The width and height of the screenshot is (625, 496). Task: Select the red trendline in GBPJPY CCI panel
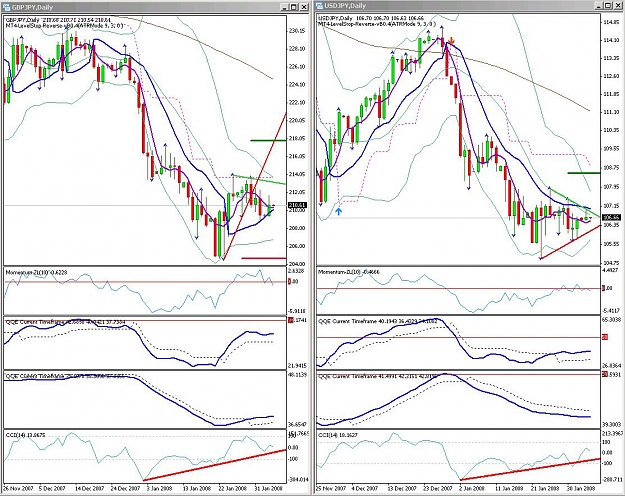coord(214,465)
